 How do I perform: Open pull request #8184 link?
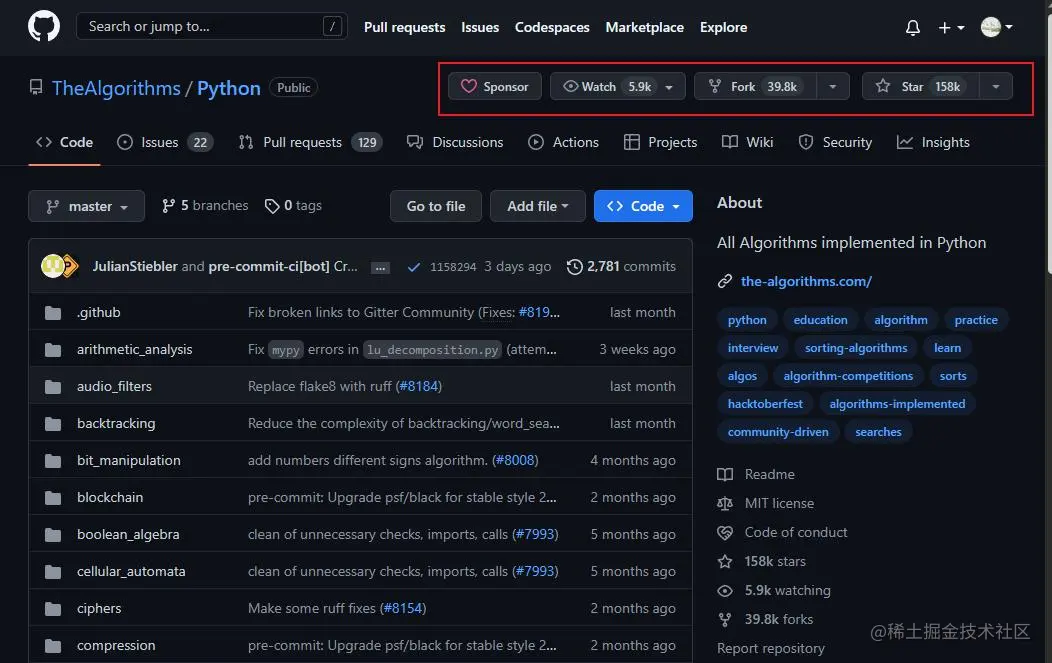pyautogui.click(x=419, y=386)
